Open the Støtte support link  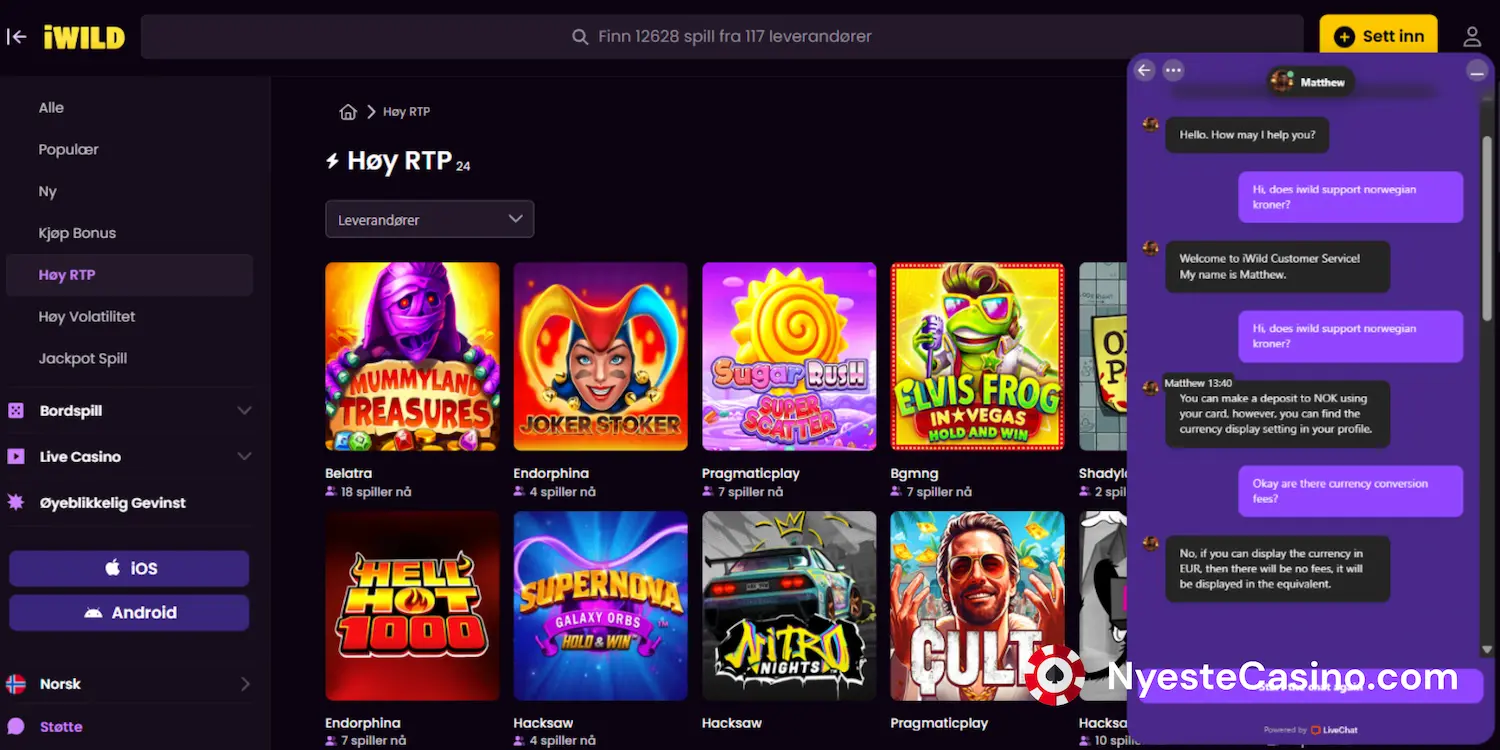[x=61, y=727]
